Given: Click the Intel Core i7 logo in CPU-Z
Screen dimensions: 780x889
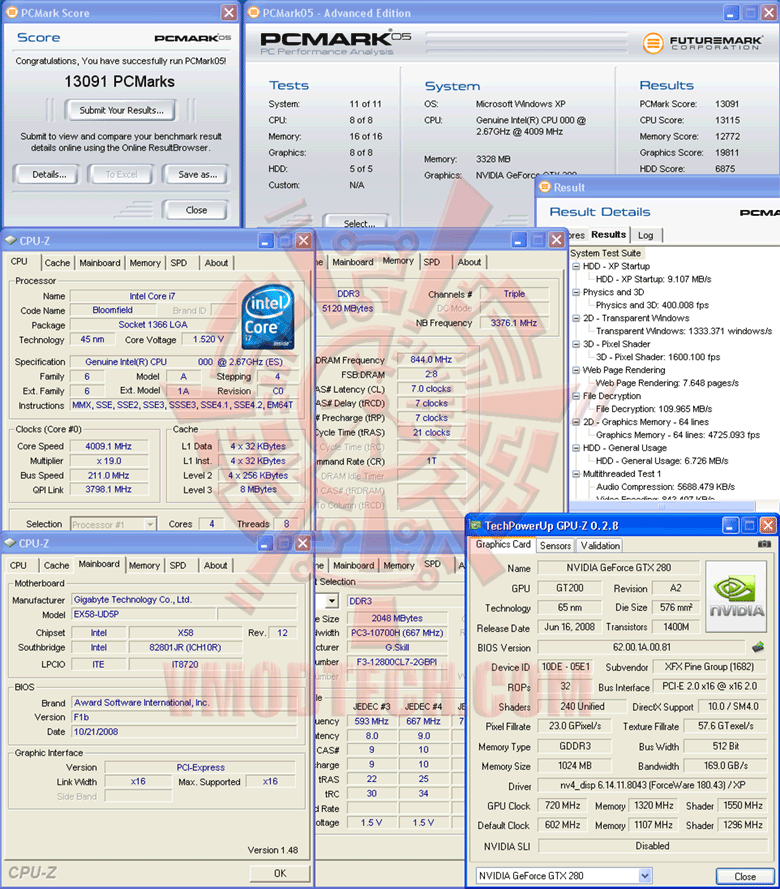Looking at the screenshot, I should (x=268, y=317).
